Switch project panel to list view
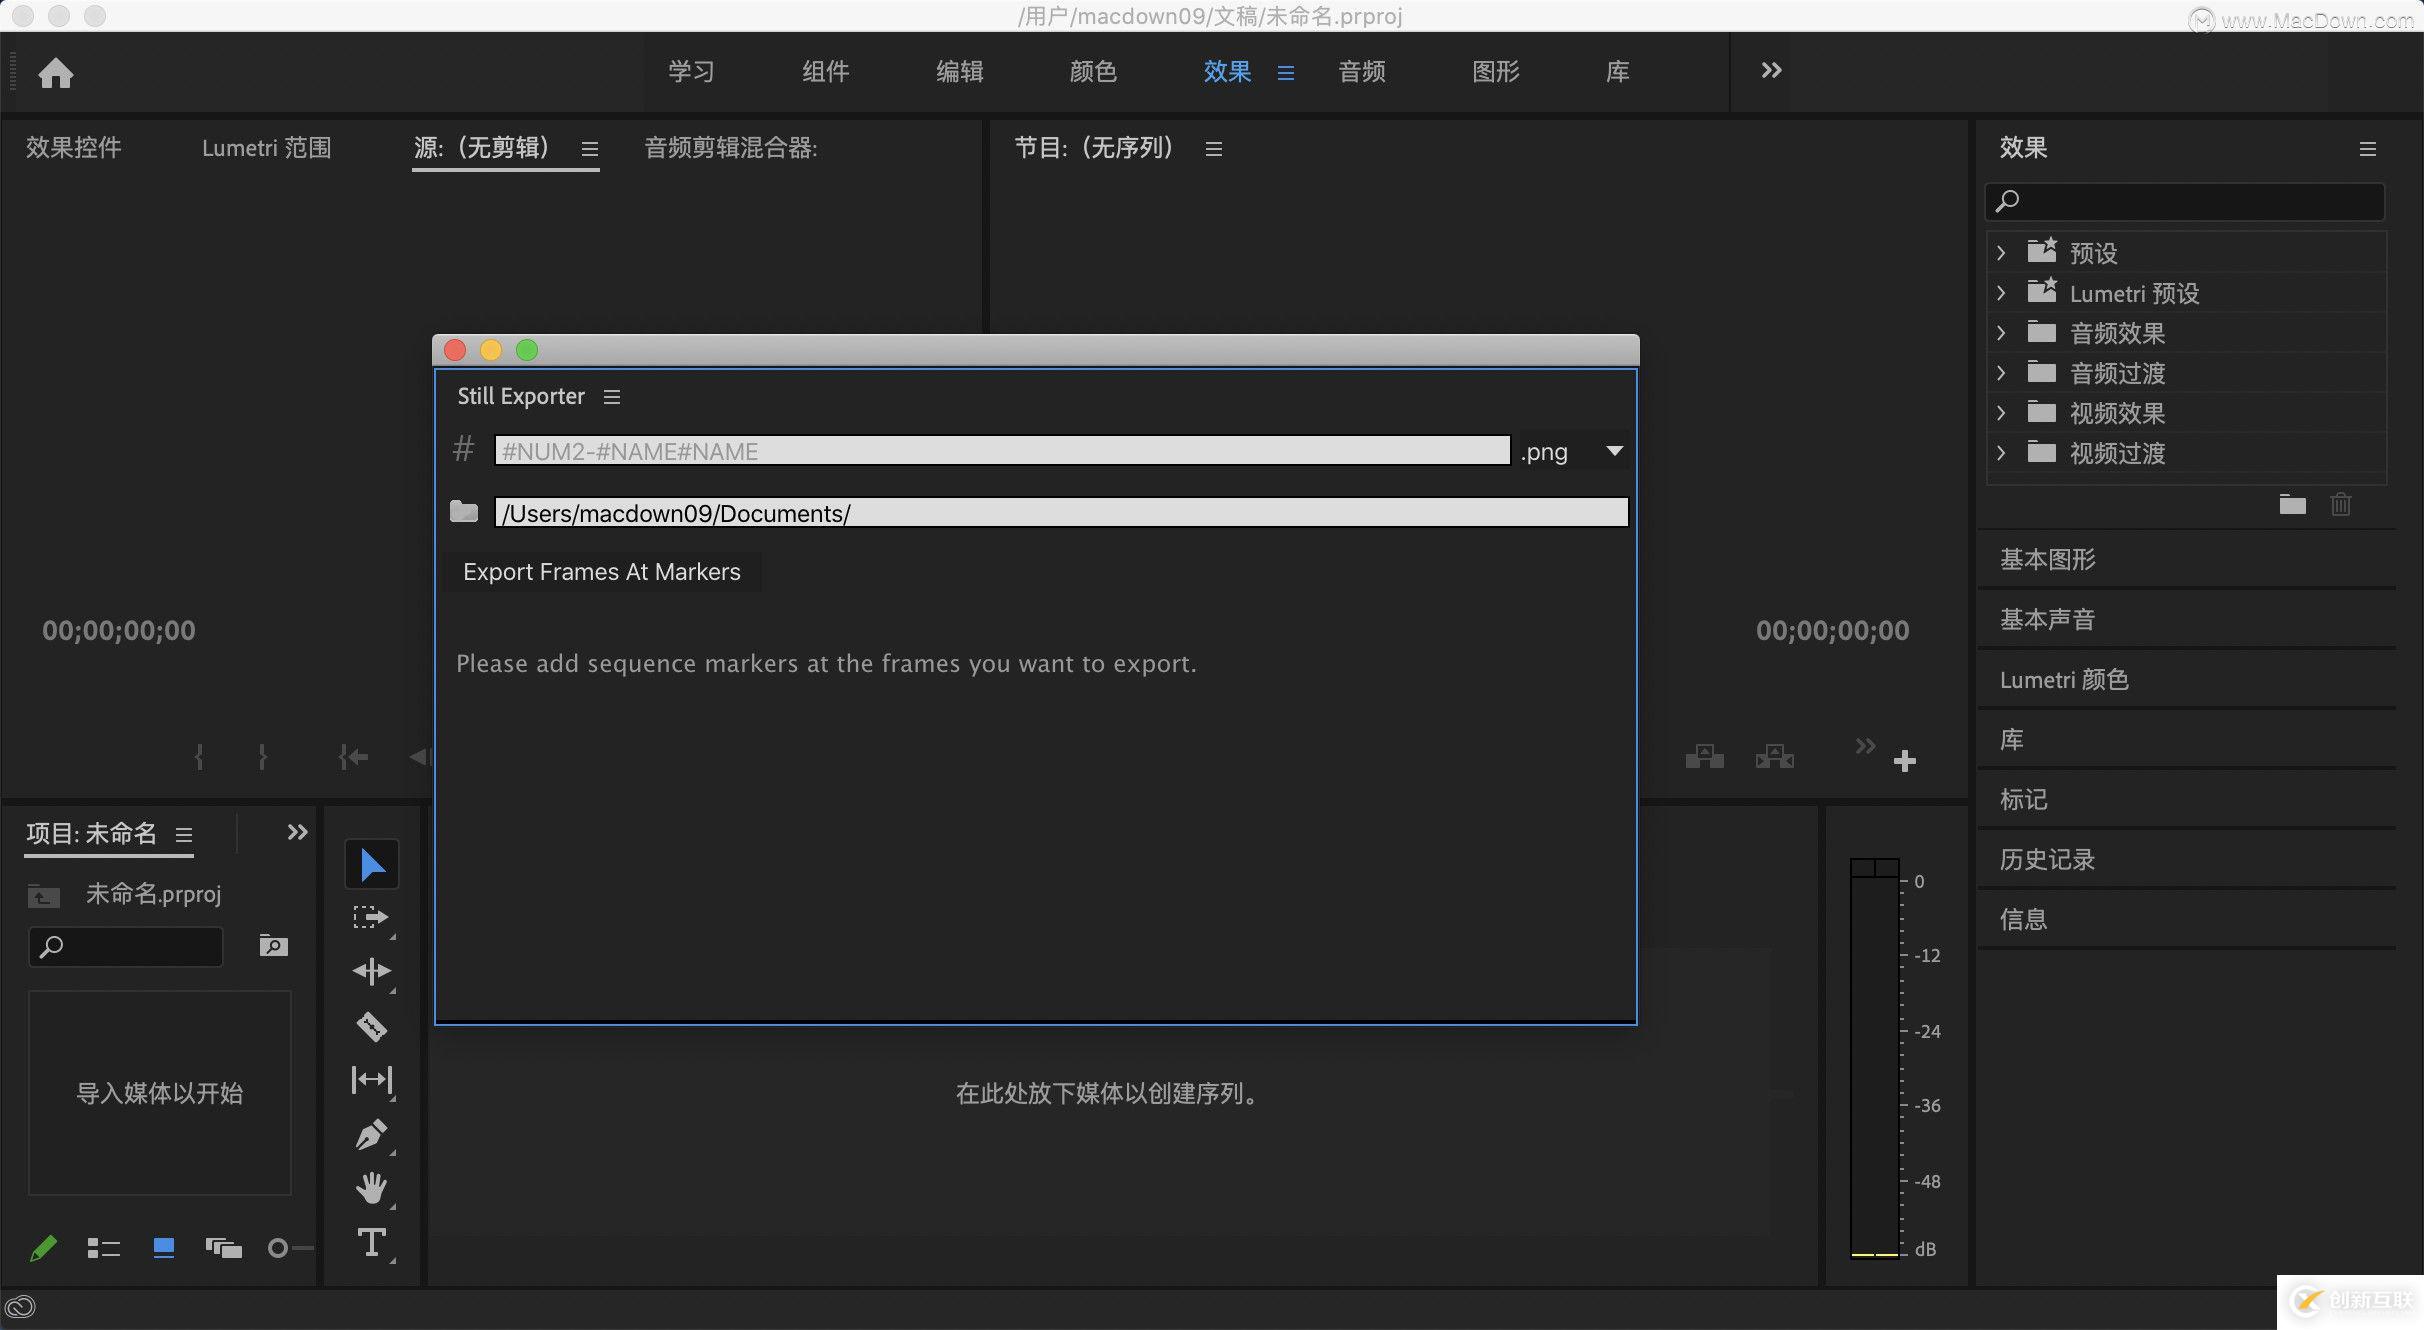2424x1330 pixels. click(103, 1248)
